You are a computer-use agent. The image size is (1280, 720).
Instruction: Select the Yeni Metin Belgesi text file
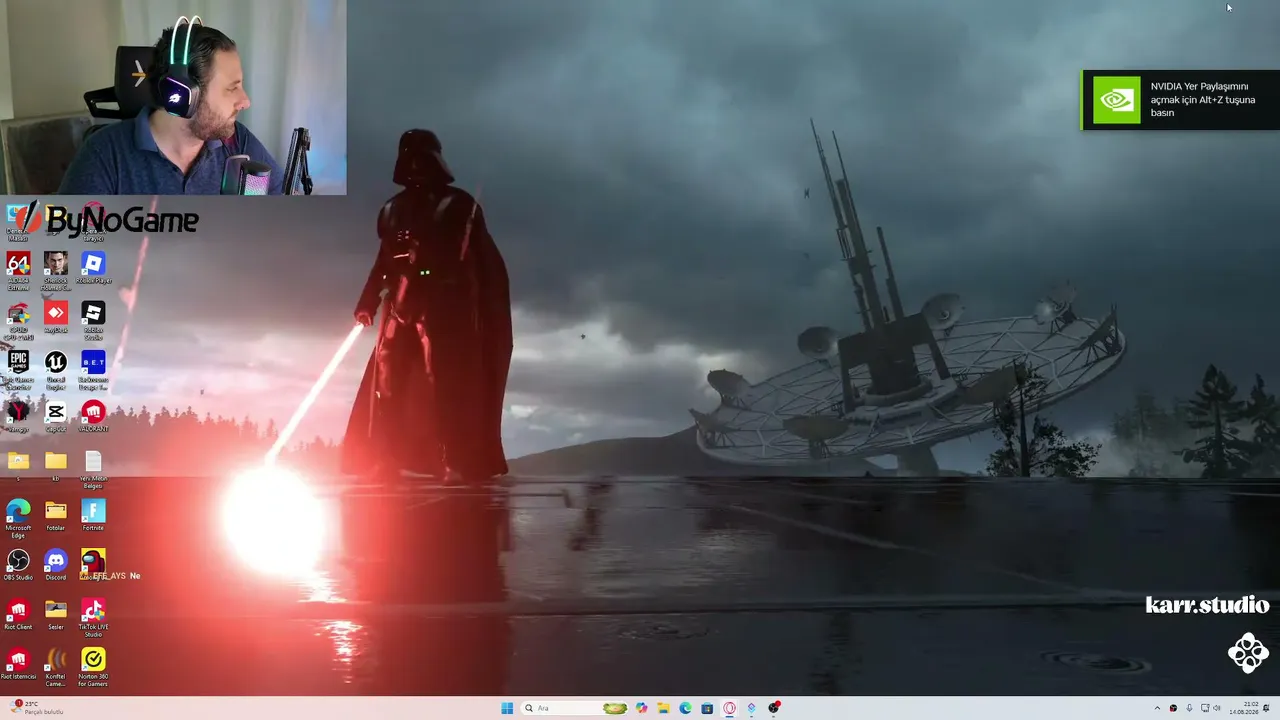point(93,469)
